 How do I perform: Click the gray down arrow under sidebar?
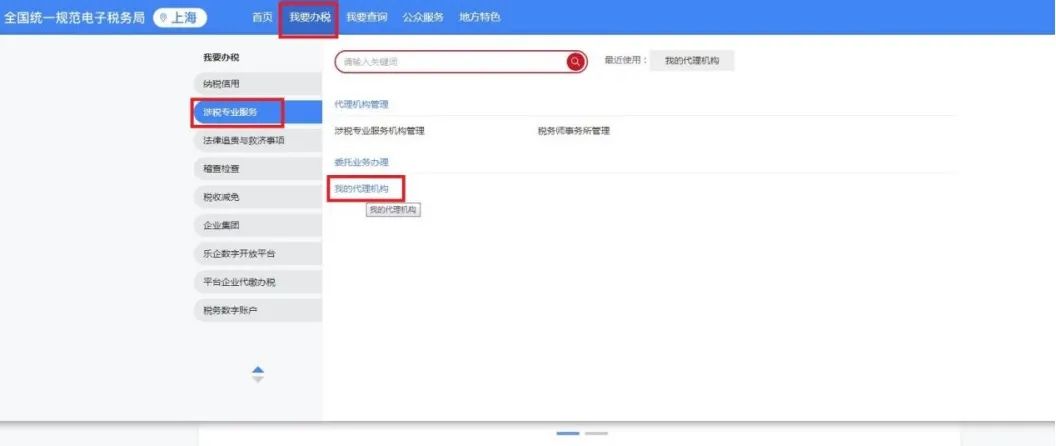tap(258, 380)
